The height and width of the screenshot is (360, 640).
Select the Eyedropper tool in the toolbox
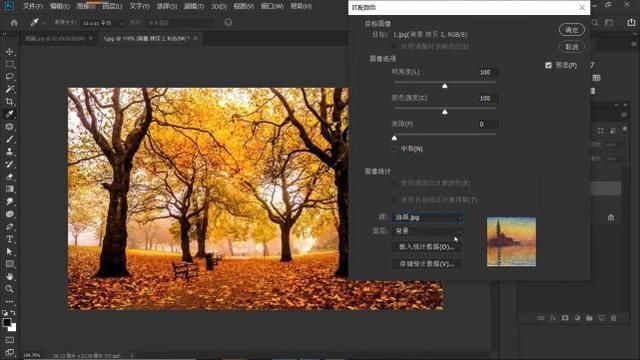(10, 114)
